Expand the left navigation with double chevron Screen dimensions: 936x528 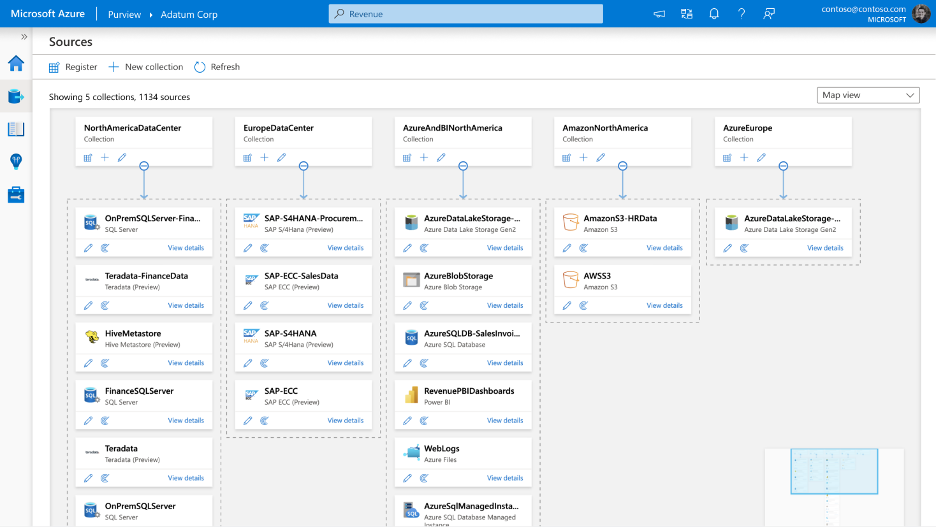click(x=24, y=36)
